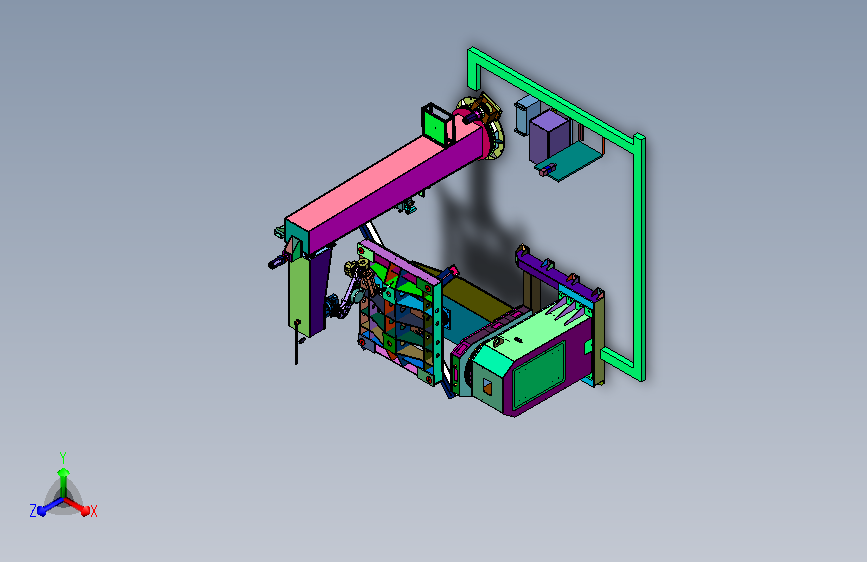Click the green Y axis arrow on triad

63,481
